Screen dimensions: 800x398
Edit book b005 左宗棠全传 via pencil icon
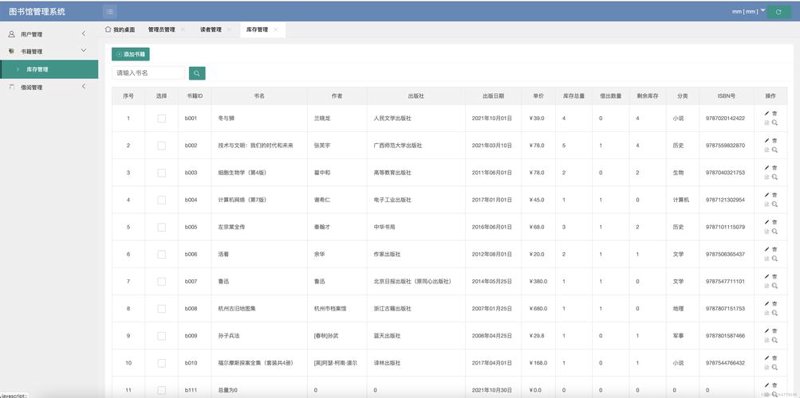click(767, 222)
